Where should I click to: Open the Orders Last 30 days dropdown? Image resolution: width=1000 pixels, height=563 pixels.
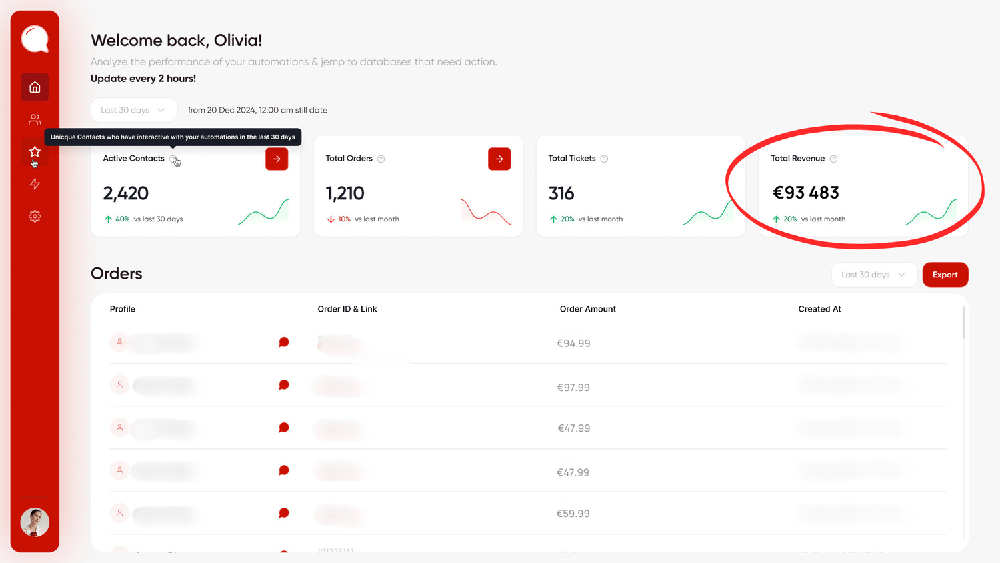pyautogui.click(x=874, y=275)
